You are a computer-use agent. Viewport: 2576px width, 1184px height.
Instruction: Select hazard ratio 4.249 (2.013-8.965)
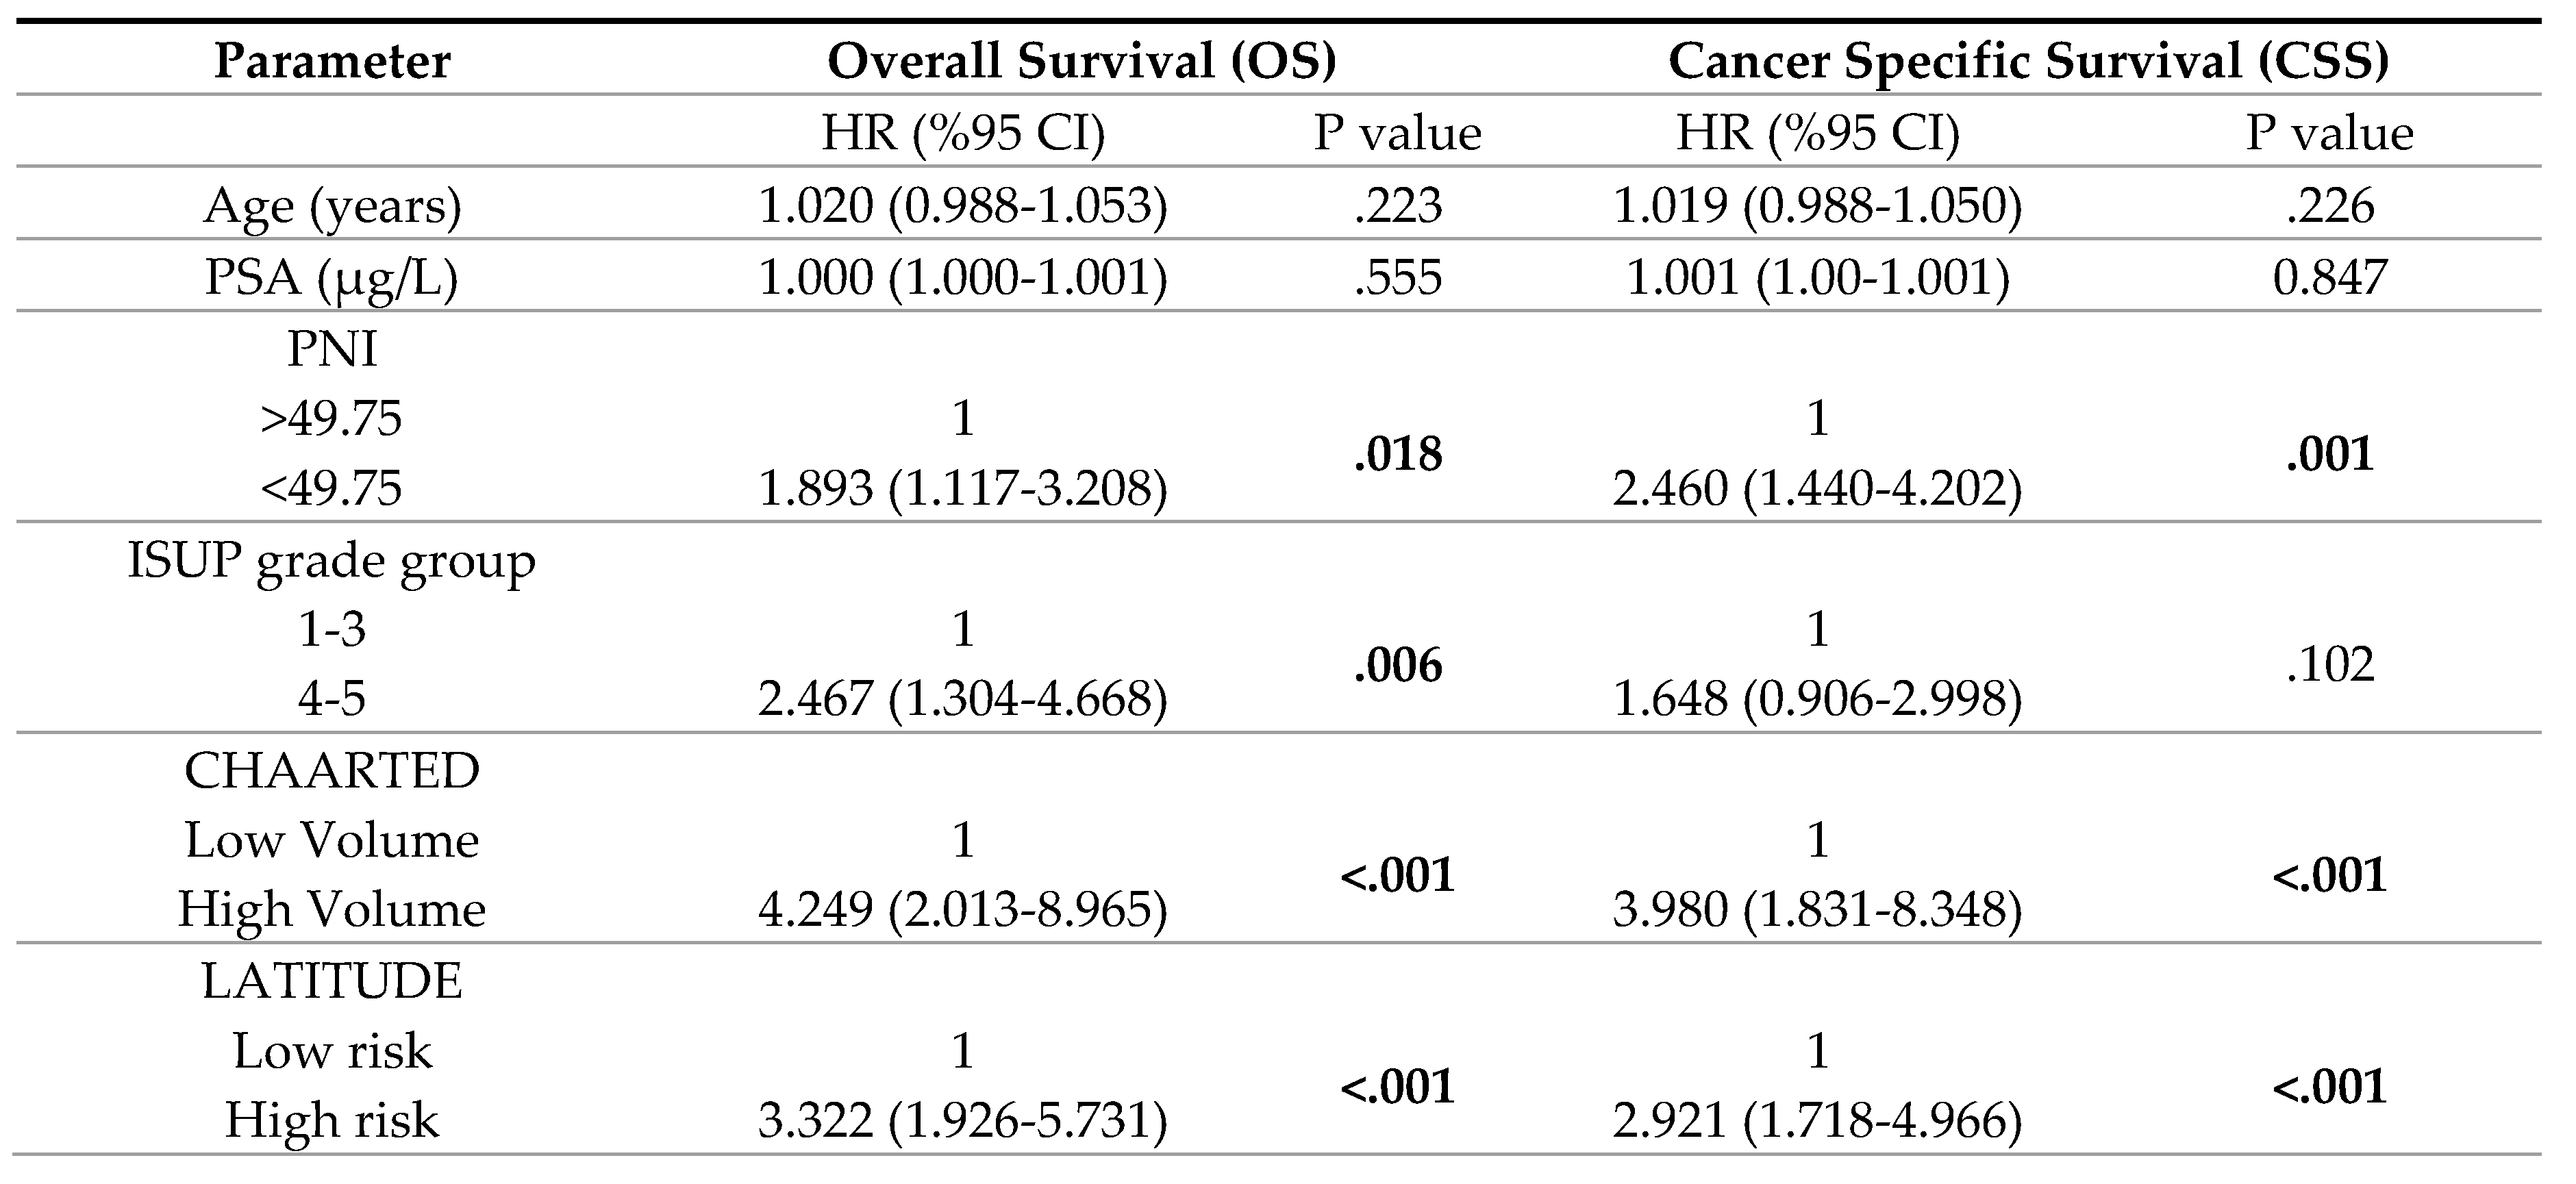[x=962, y=910]
